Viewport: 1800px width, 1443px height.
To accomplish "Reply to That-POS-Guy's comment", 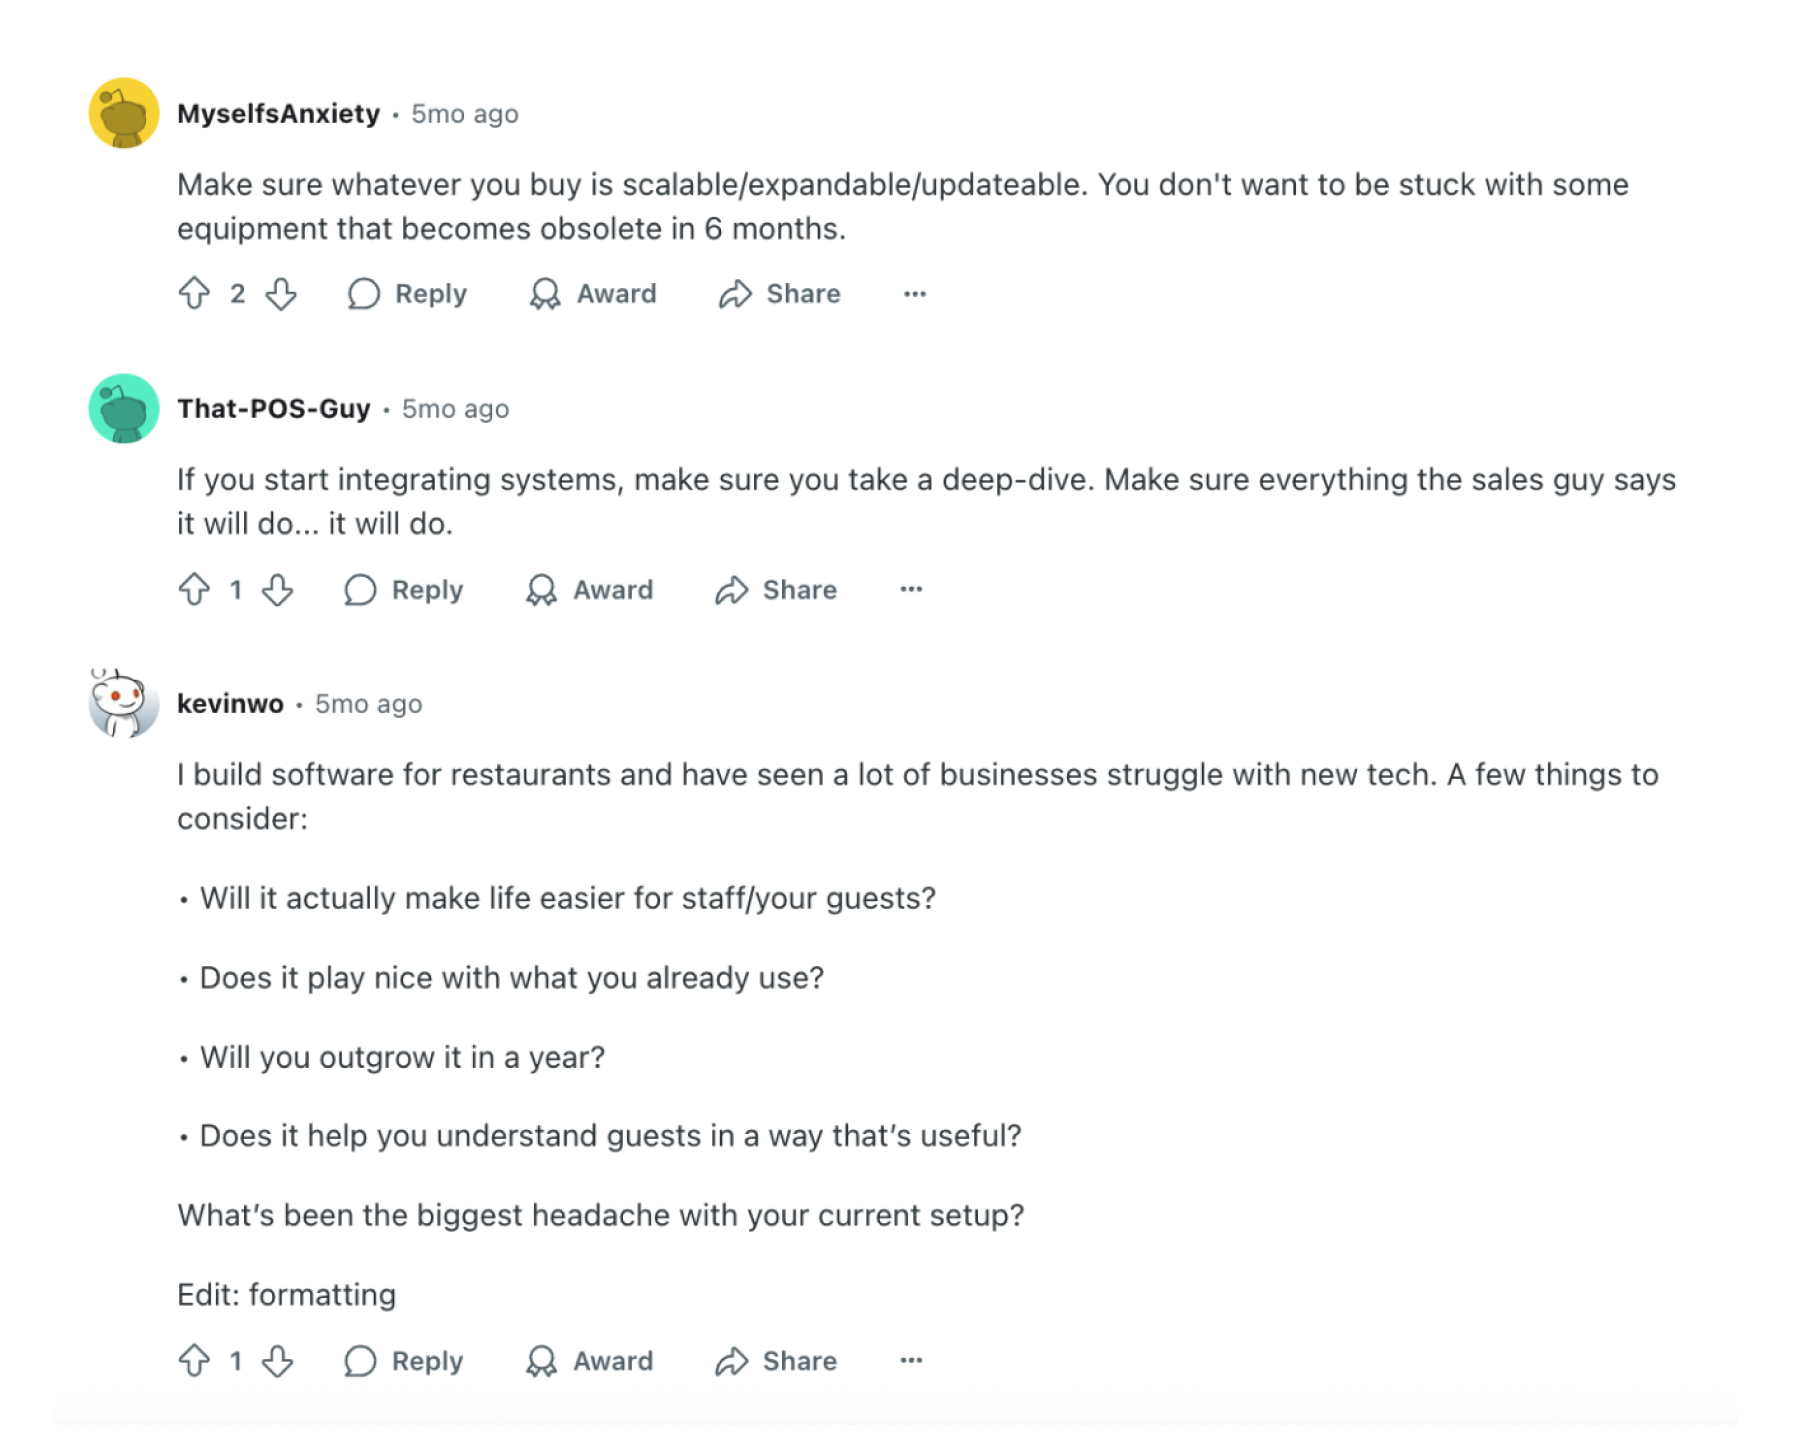I will click(402, 590).
